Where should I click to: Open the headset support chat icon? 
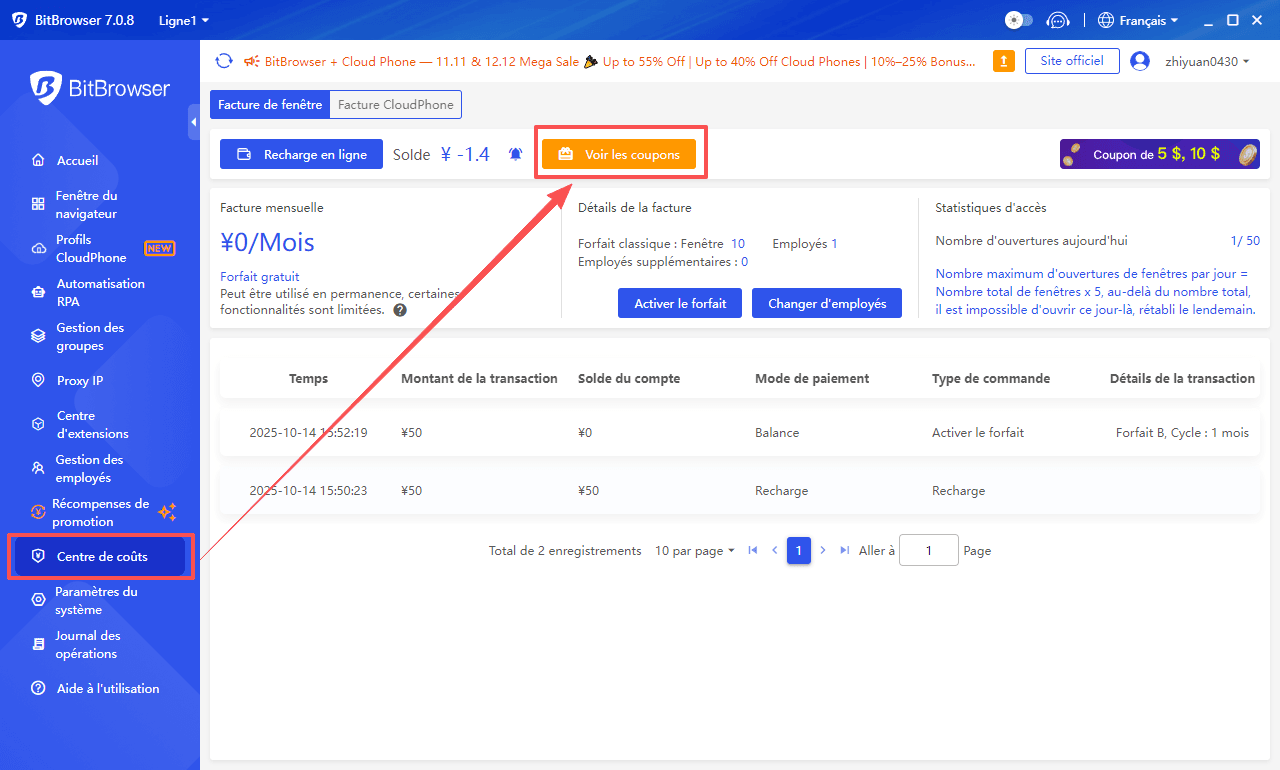[1058, 19]
